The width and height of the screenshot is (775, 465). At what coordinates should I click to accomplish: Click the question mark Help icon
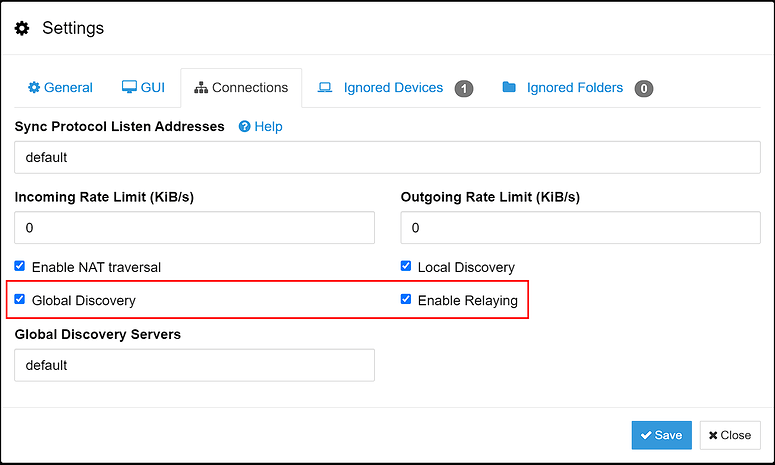click(244, 127)
